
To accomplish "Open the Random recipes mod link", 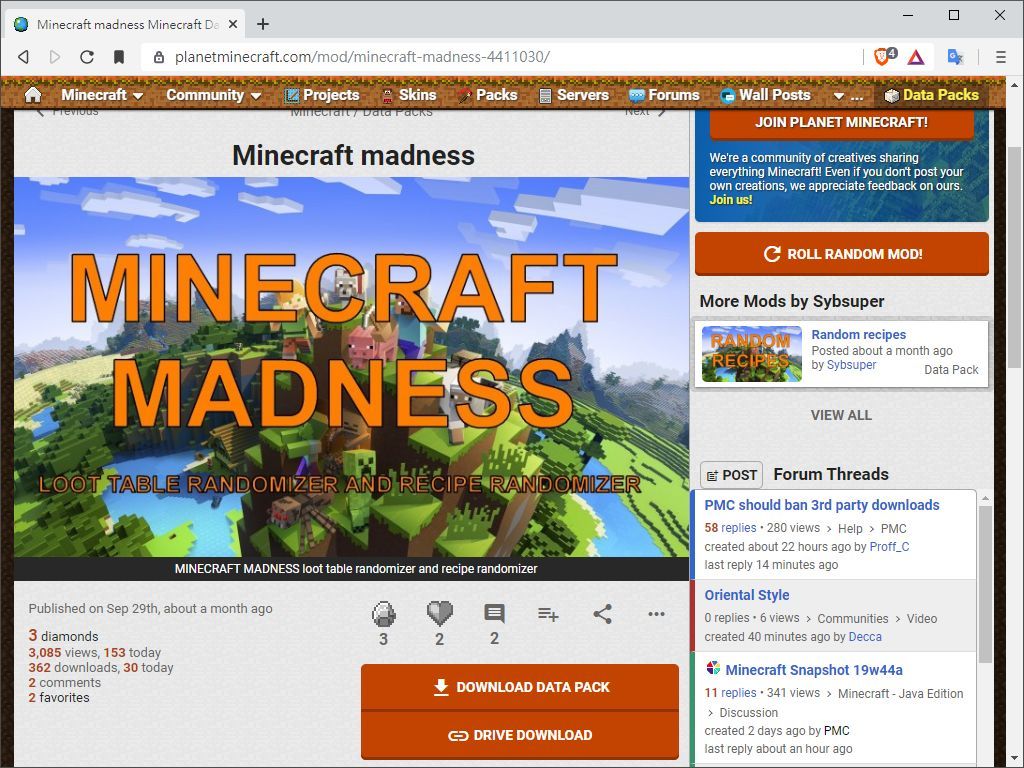I will point(859,334).
